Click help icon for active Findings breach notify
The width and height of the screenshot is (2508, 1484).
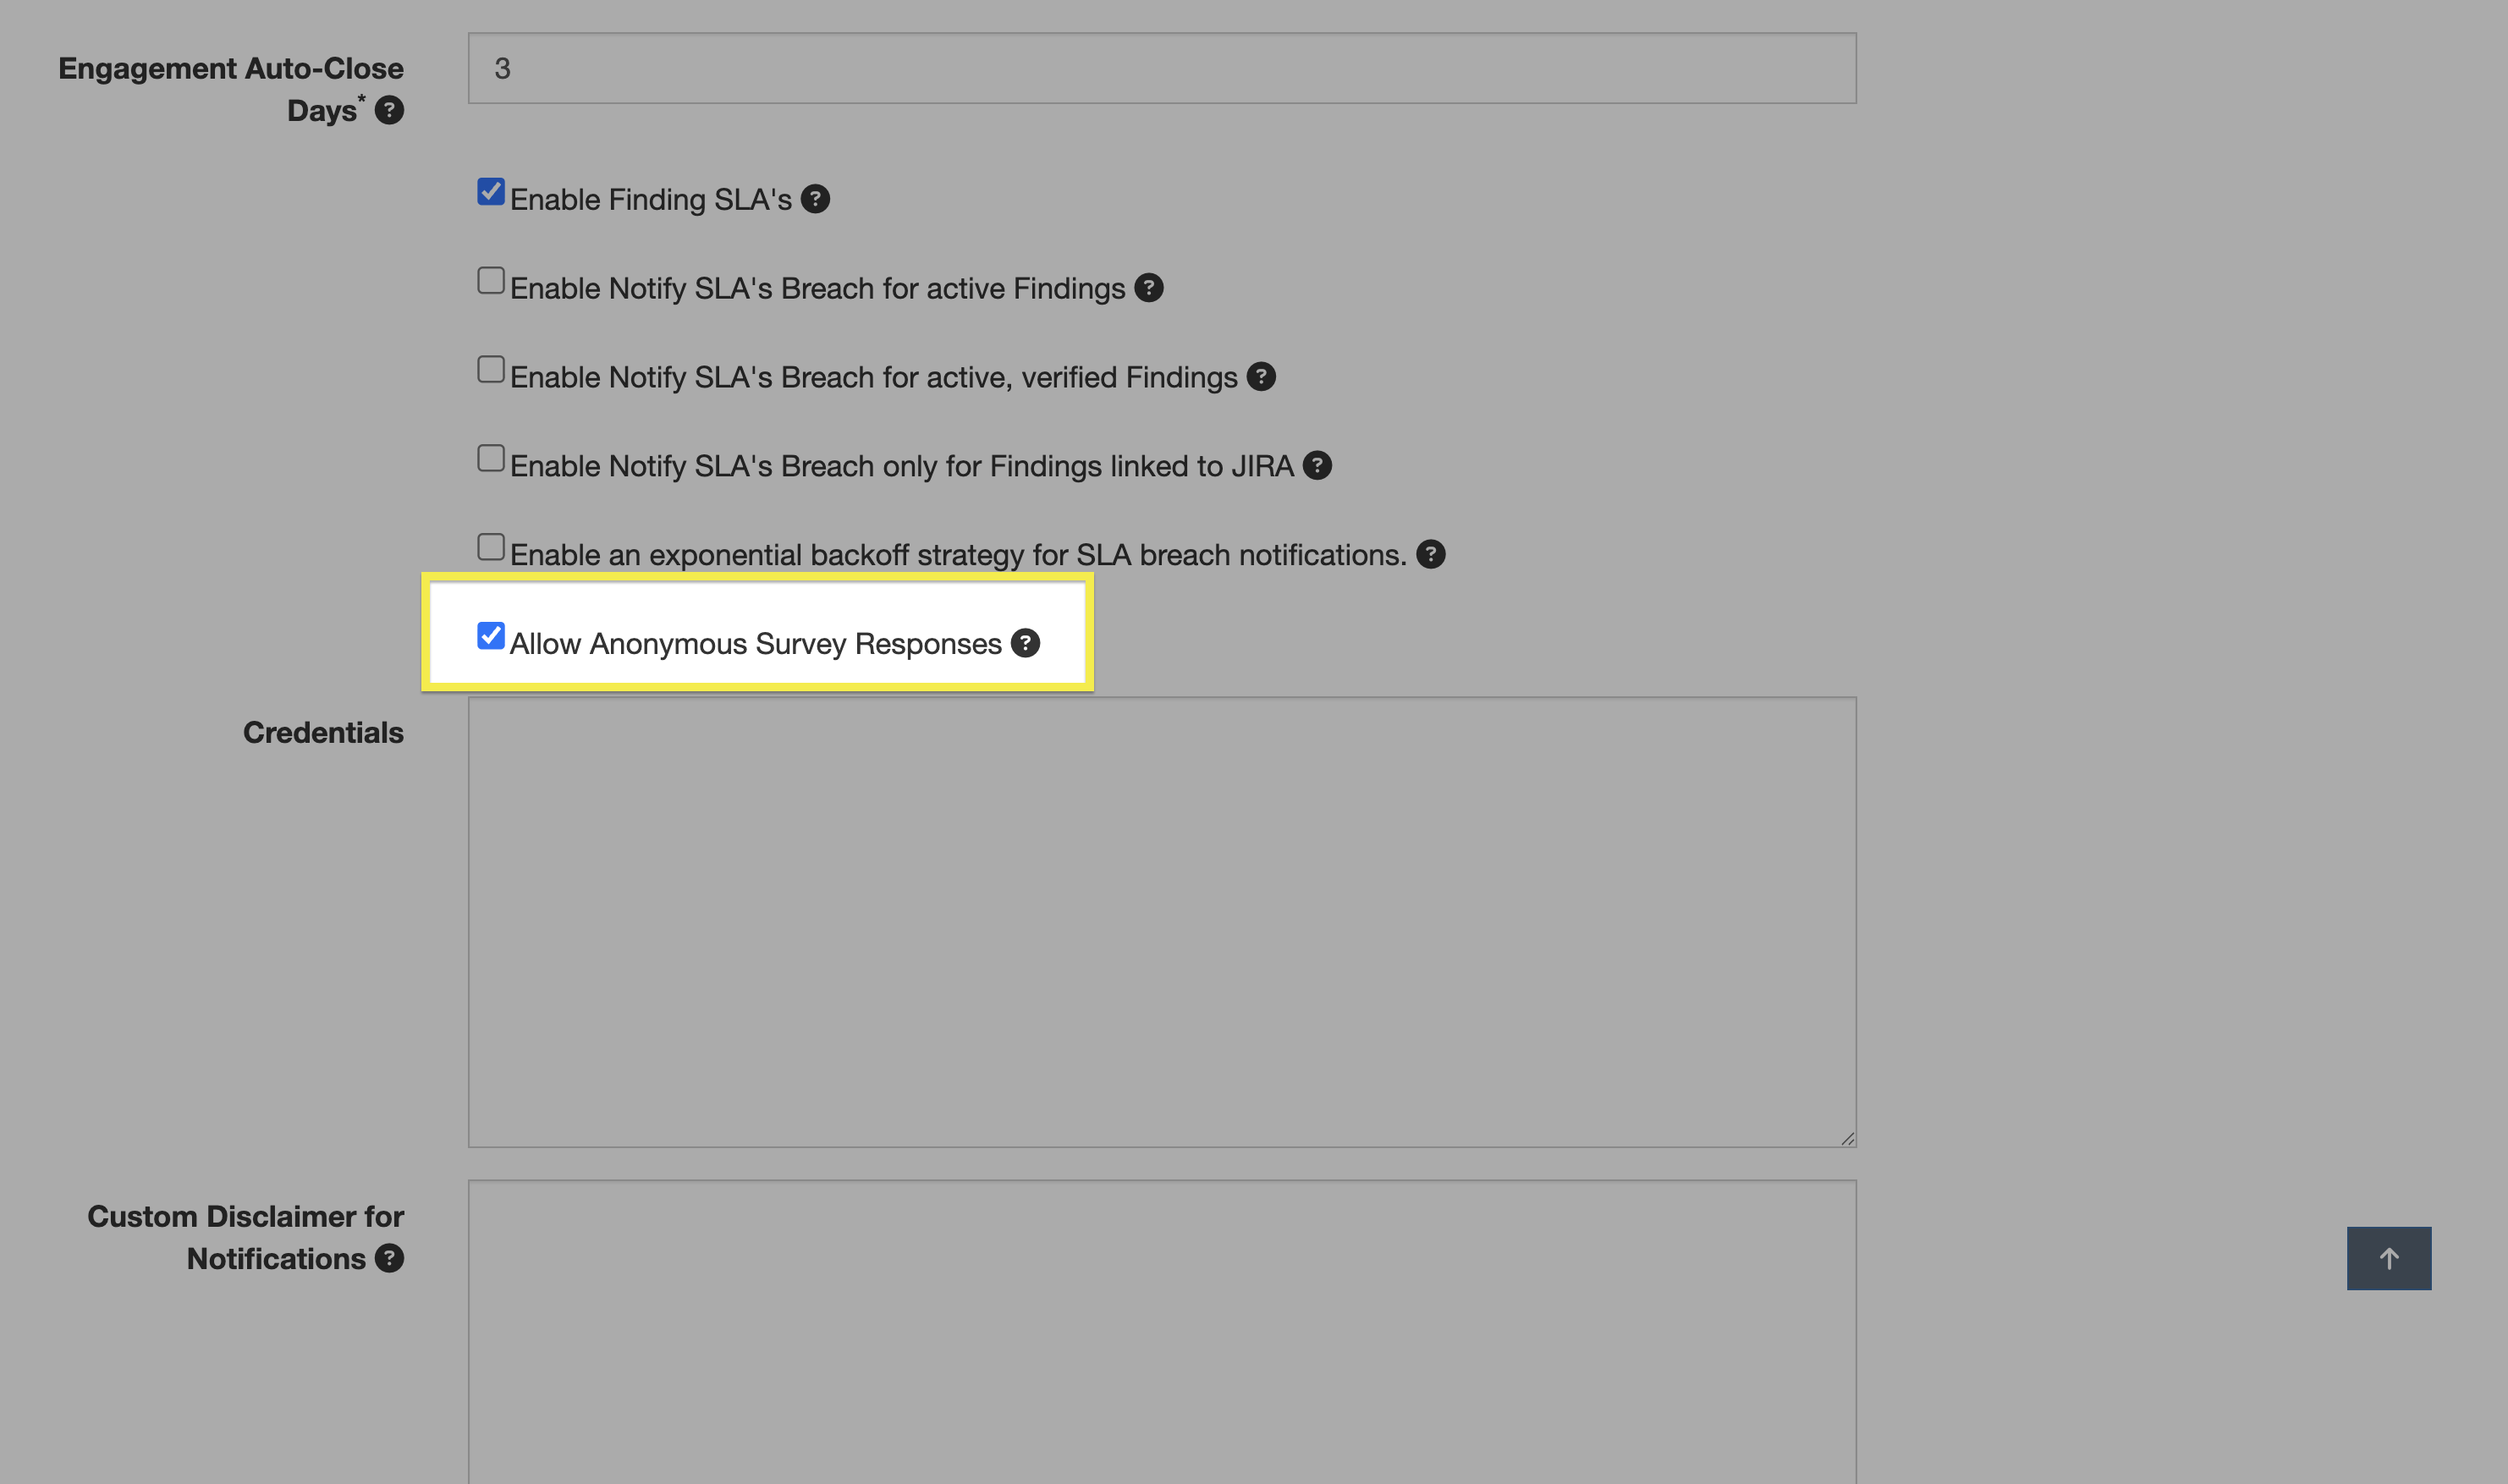click(1148, 288)
